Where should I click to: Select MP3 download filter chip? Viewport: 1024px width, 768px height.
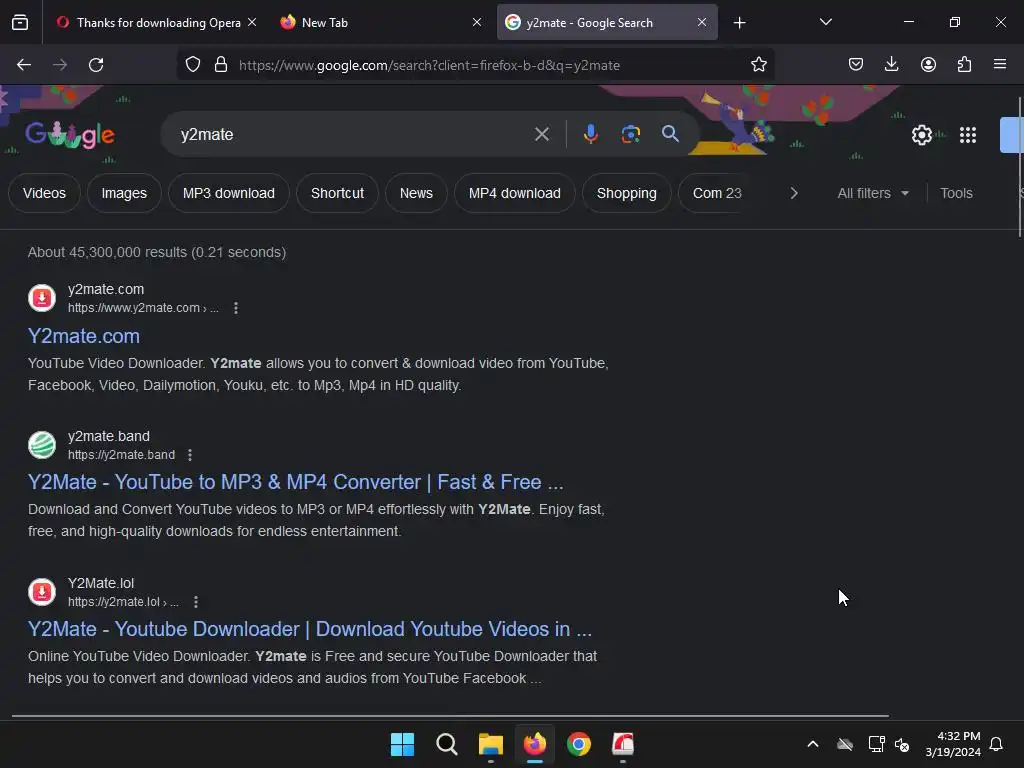pyautogui.click(x=229, y=193)
